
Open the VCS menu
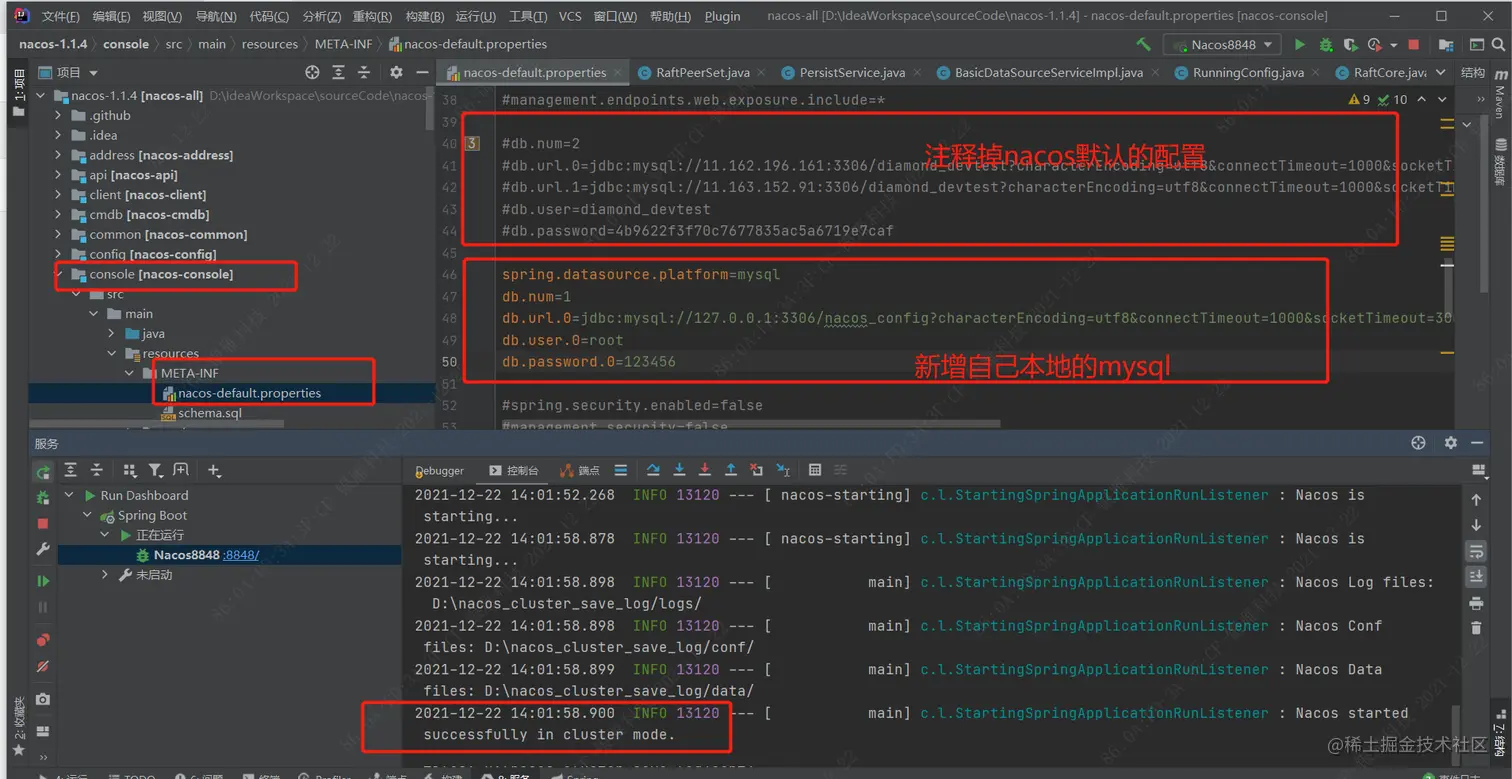click(x=570, y=16)
